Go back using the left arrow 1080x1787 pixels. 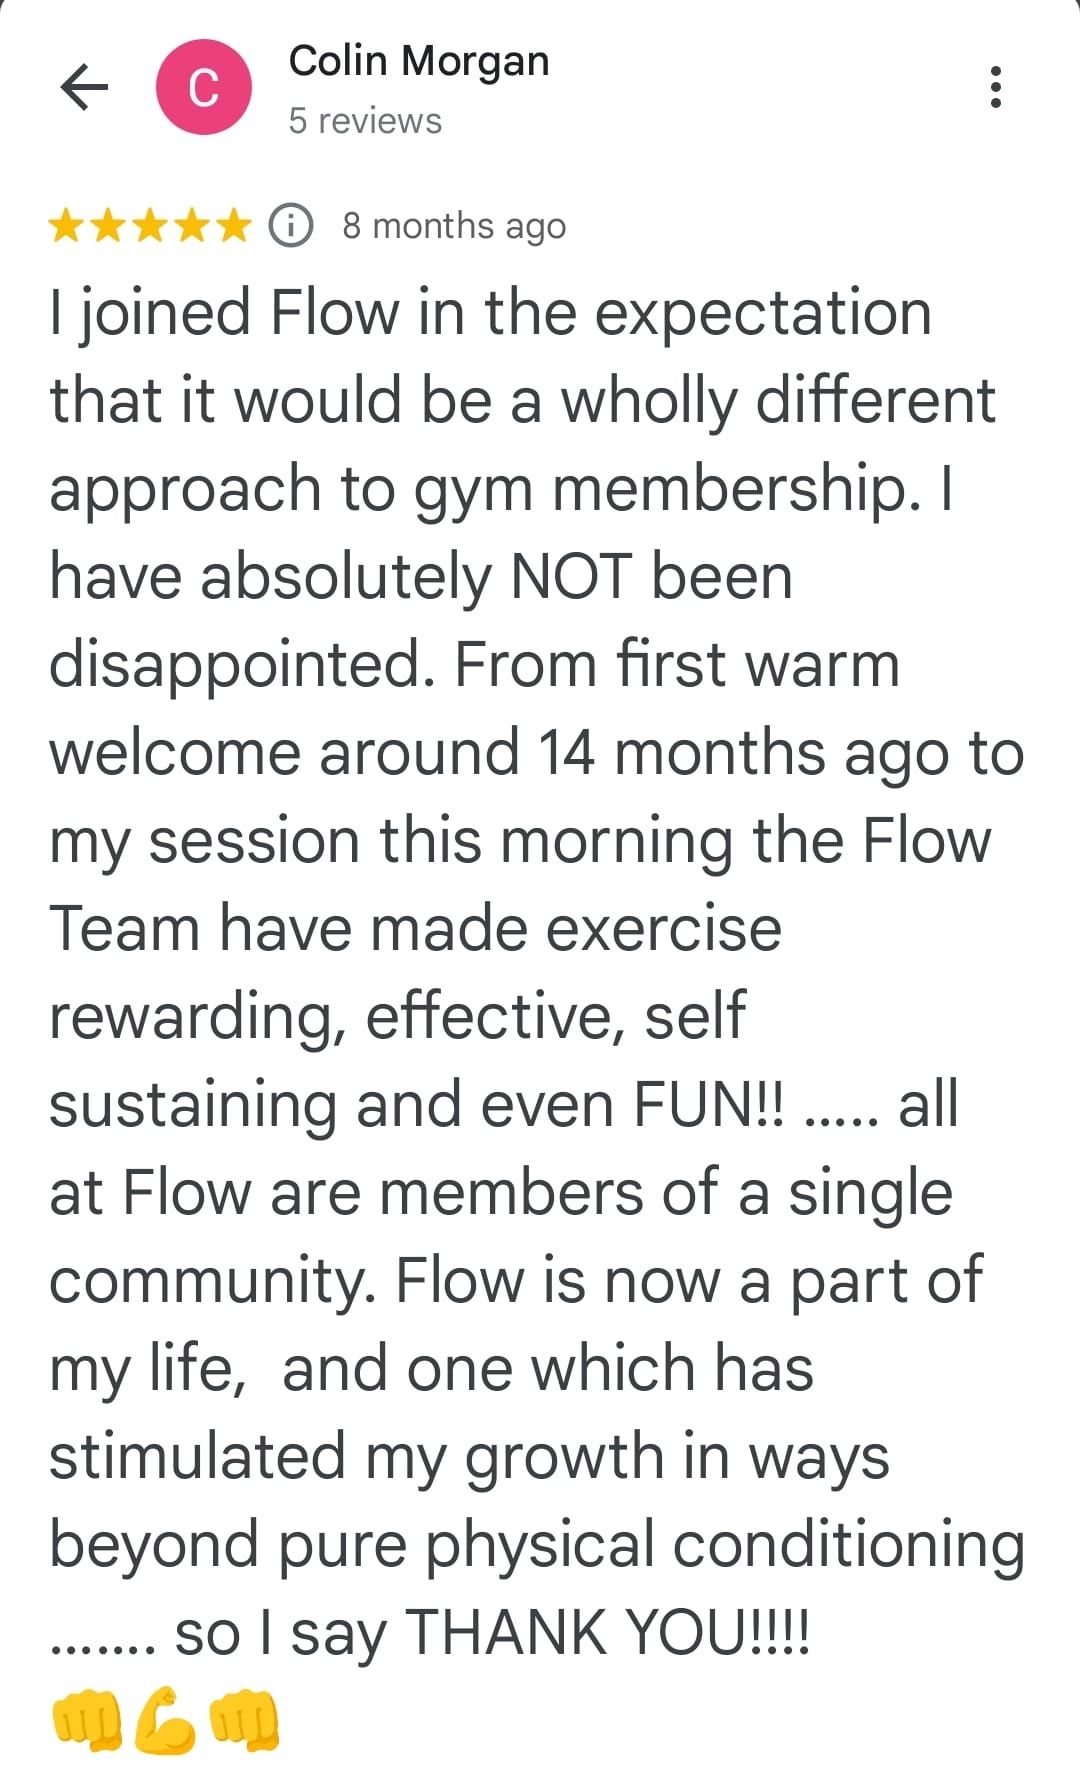(x=85, y=87)
